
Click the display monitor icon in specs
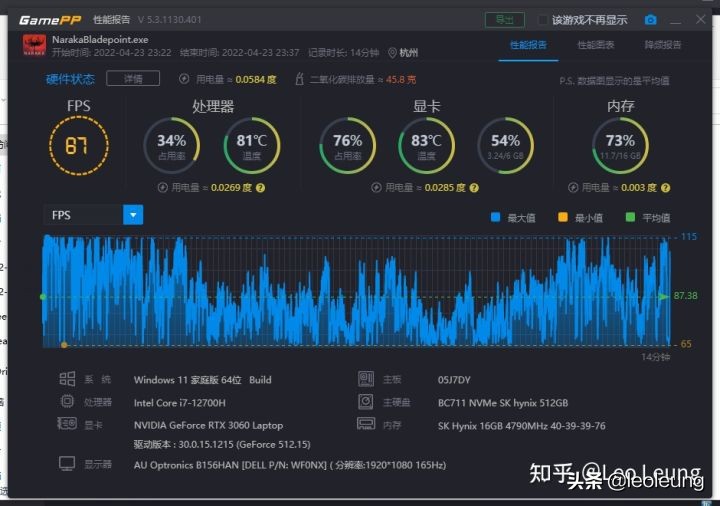pyautogui.click(x=67, y=464)
